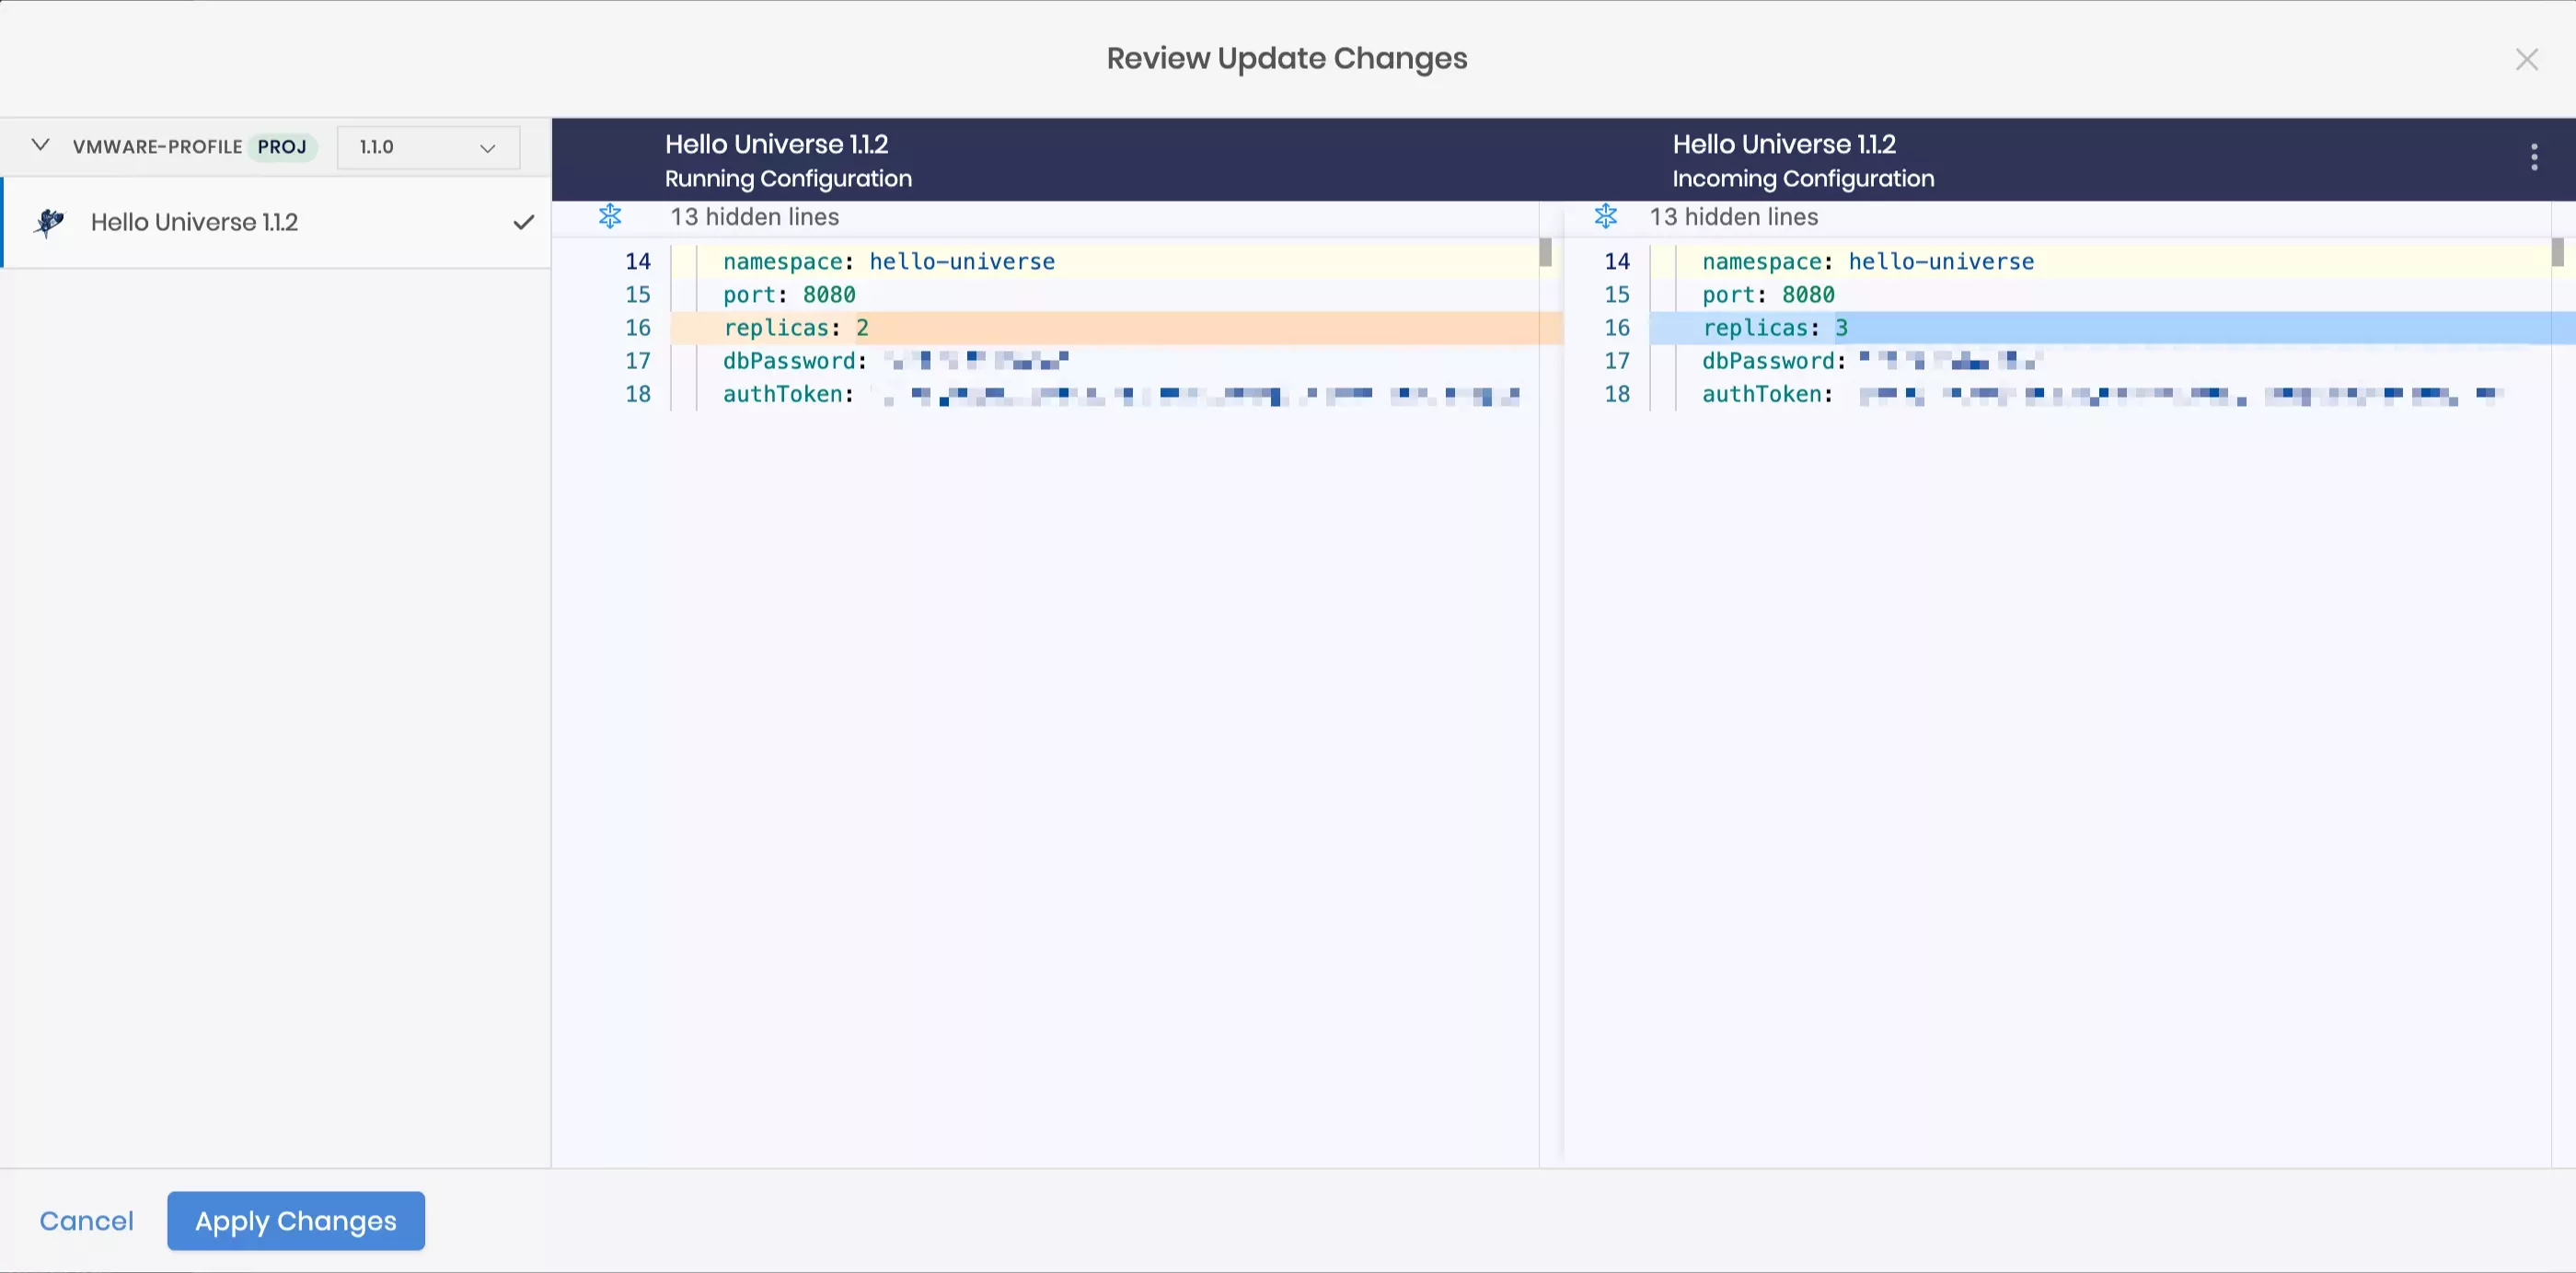
Task: Select Hello Universe 1.1.2 pack row
Action: pyautogui.click(x=276, y=222)
